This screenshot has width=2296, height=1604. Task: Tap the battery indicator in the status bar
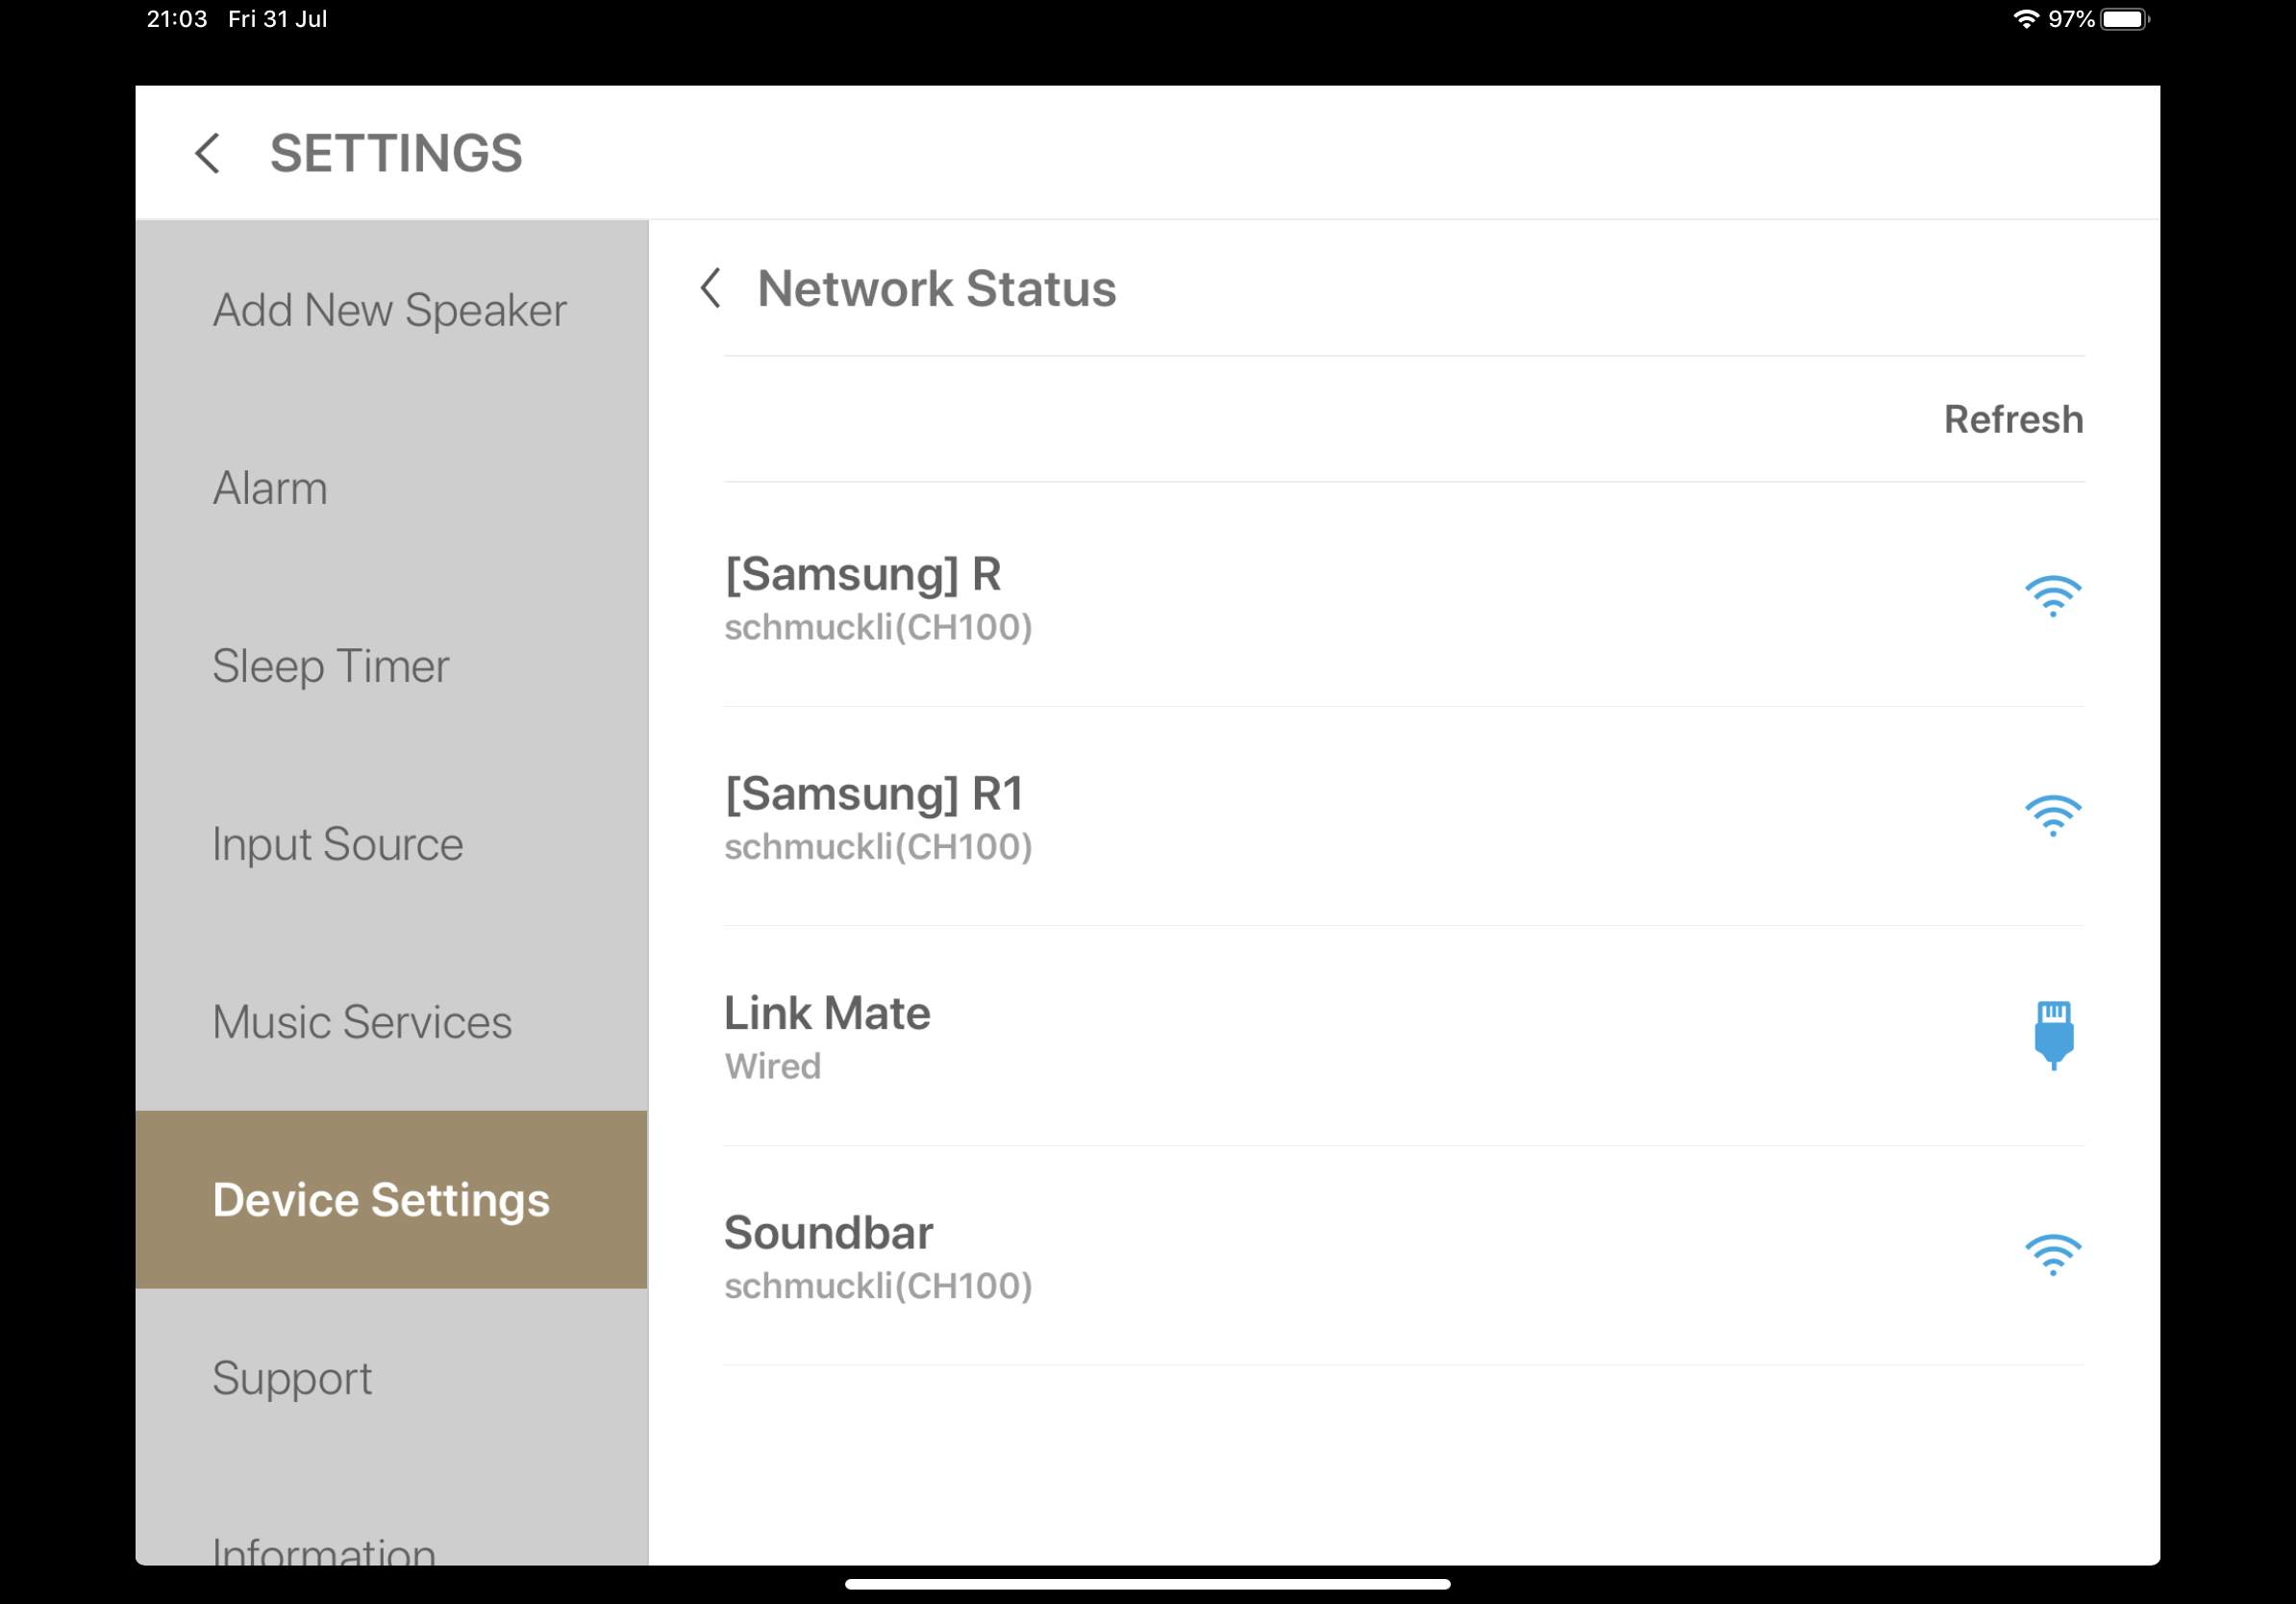point(2124,17)
